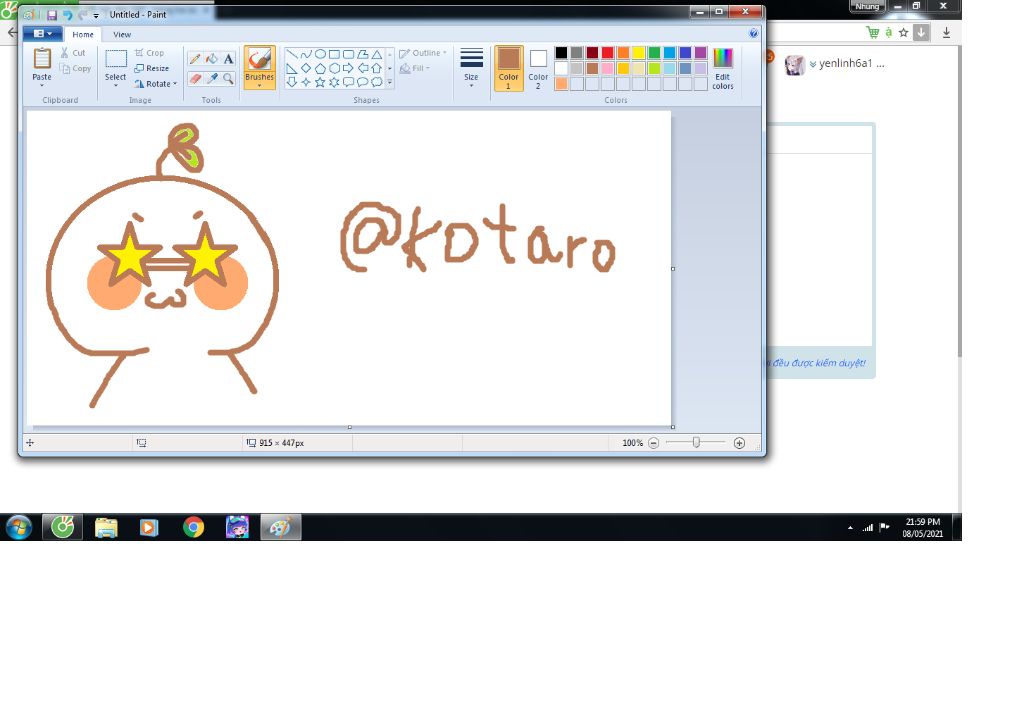Click zoom out minus button
Viewport: 1024px width, 727px height.
click(x=654, y=443)
